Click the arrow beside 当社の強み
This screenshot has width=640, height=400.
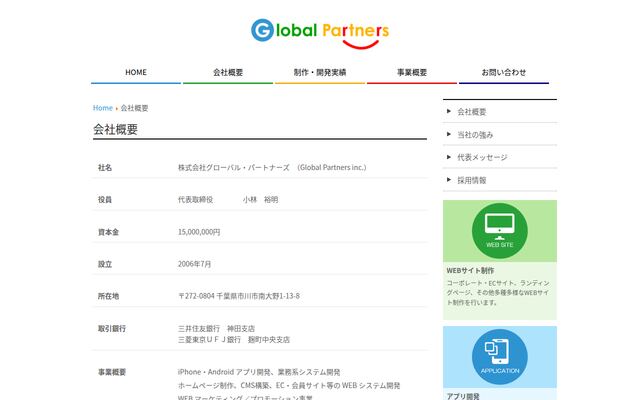449,134
